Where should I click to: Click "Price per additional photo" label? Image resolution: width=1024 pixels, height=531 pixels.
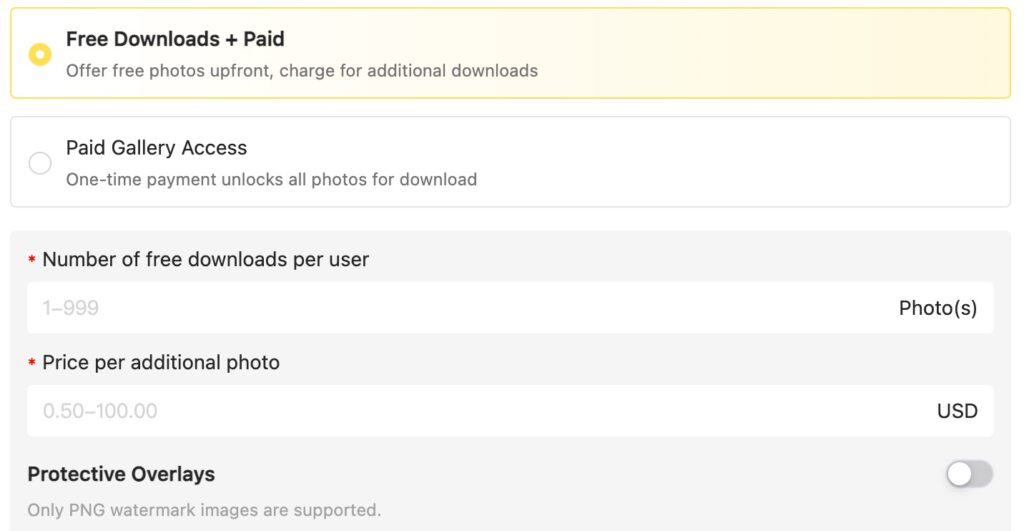coord(161,363)
